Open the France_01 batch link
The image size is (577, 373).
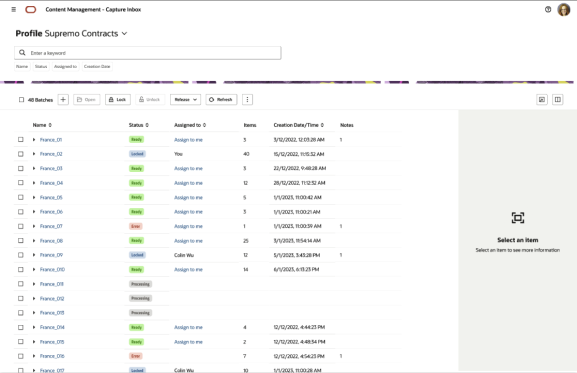(51, 140)
